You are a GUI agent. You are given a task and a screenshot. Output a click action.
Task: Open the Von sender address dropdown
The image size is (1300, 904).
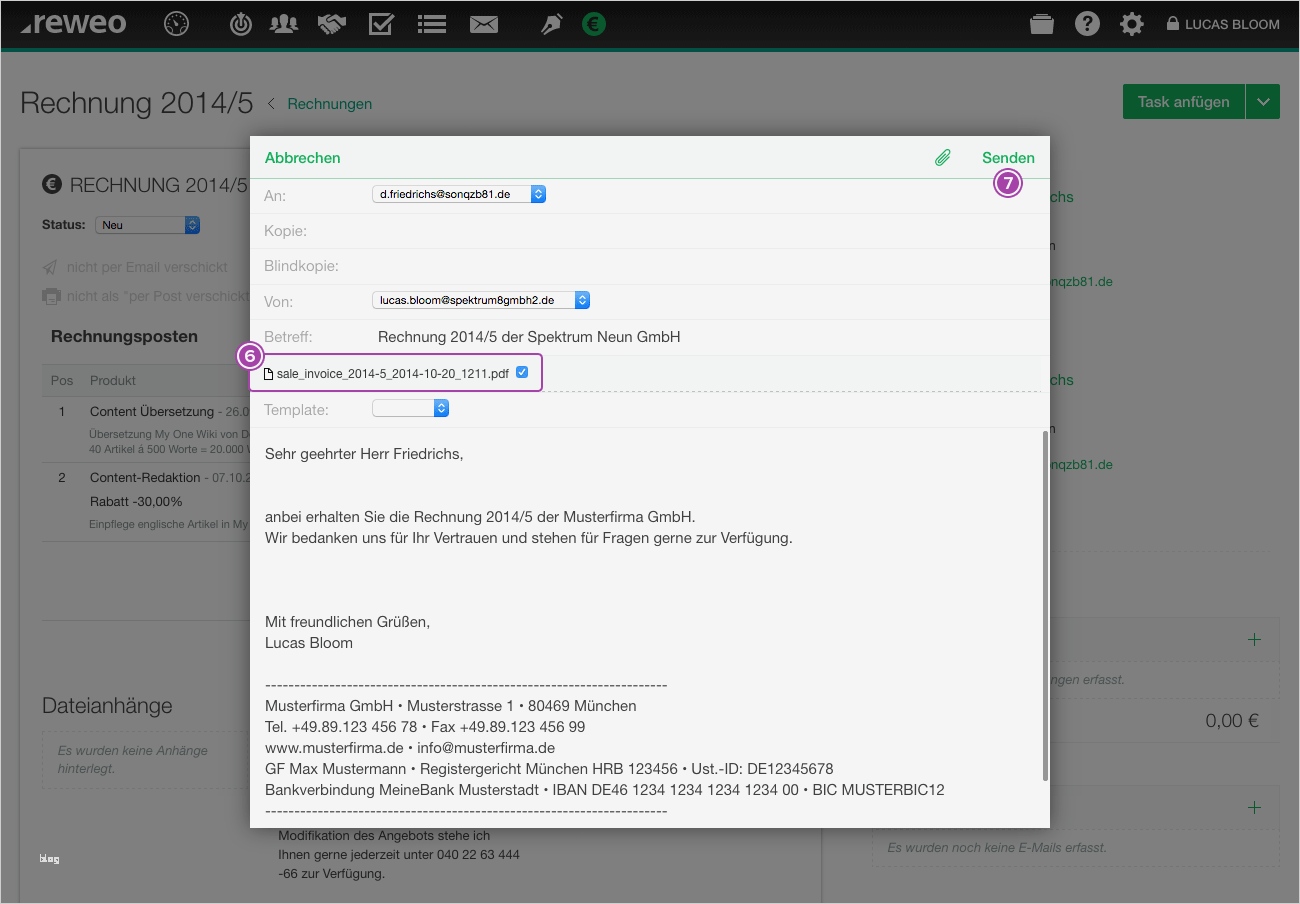click(583, 299)
